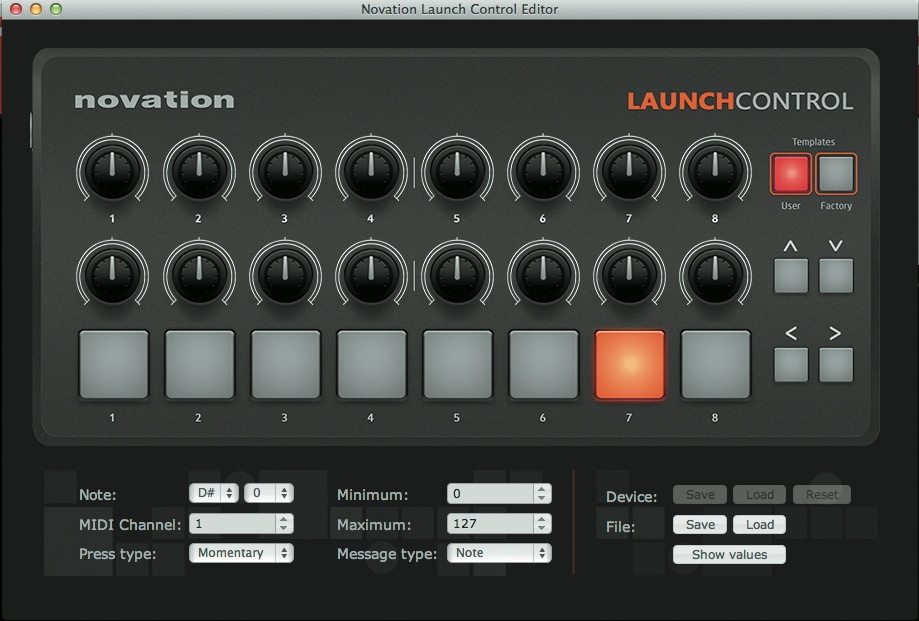Open the note octave dropdown
Image resolution: width=919 pixels, height=621 pixels.
tap(268, 493)
